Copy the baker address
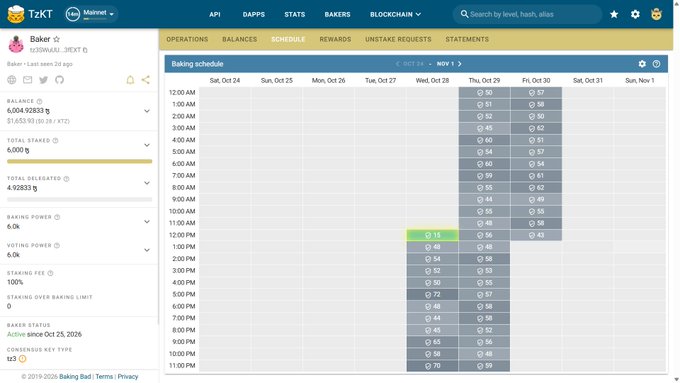The height and width of the screenshot is (383, 680). (85, 50)
